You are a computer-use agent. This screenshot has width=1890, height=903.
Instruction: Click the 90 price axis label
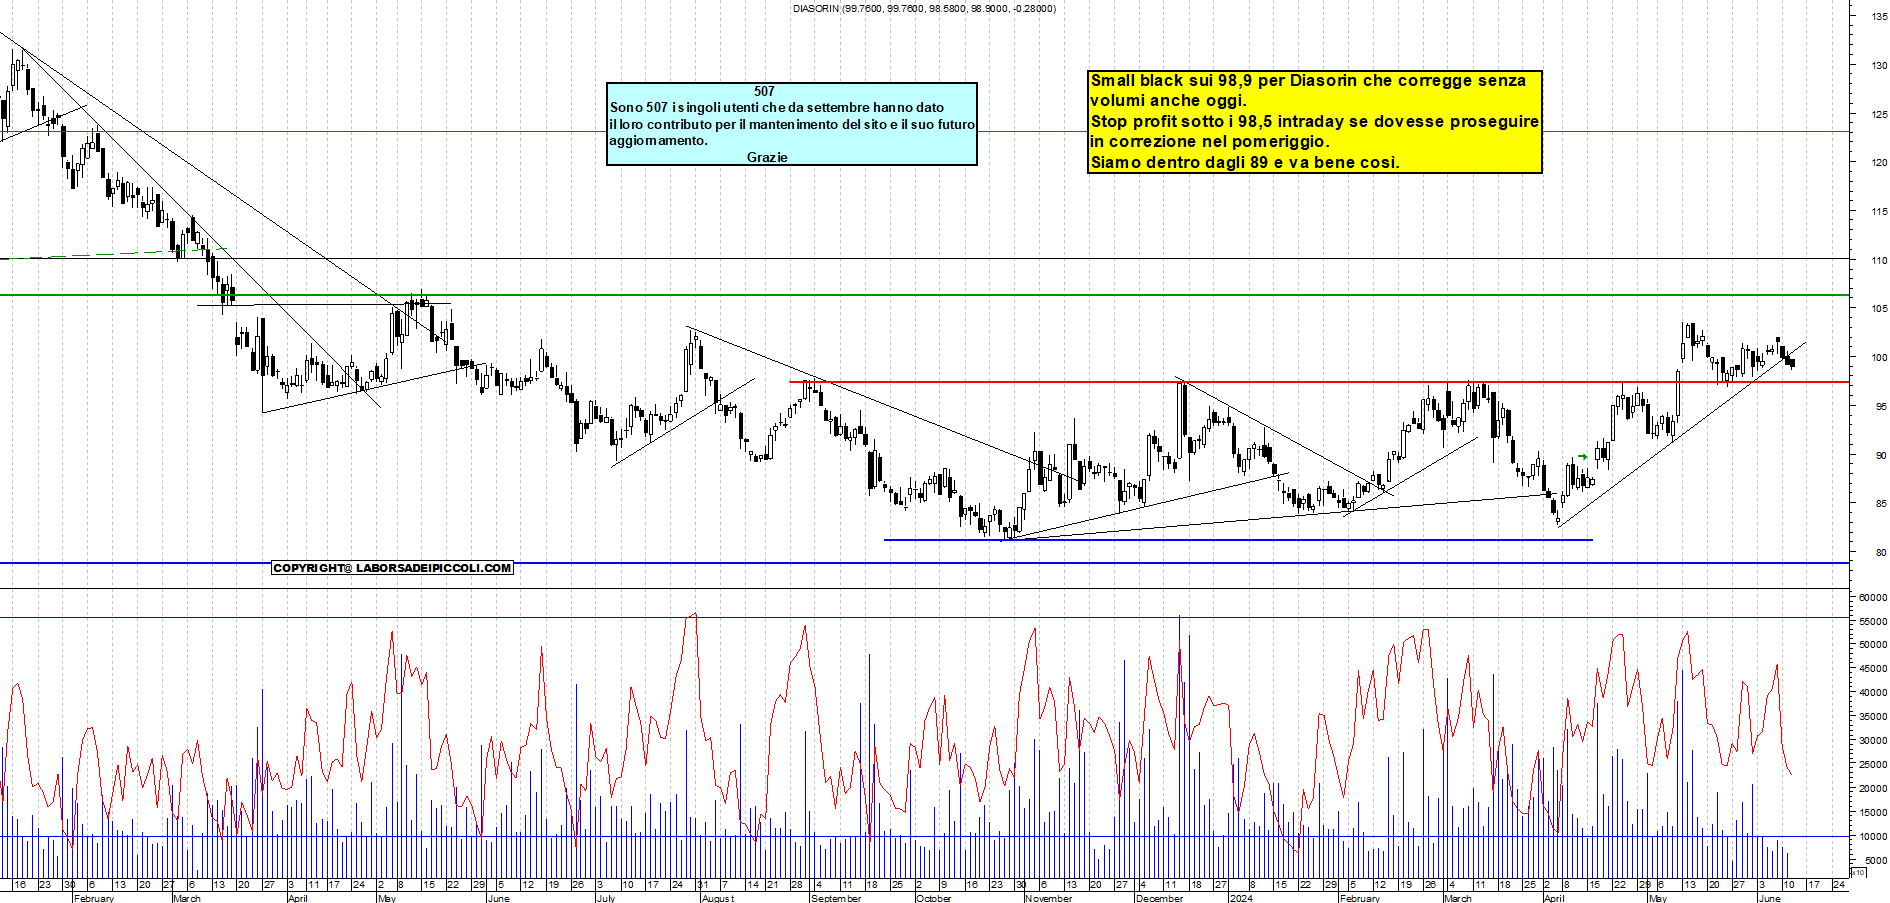pos(1881,455)
